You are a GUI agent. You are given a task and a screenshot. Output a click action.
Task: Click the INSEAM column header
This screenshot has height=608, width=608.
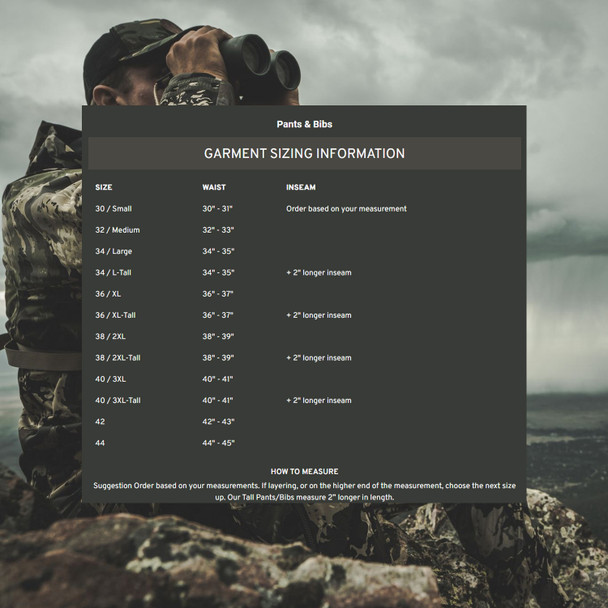pyautogui.click(x=301, y=187)
